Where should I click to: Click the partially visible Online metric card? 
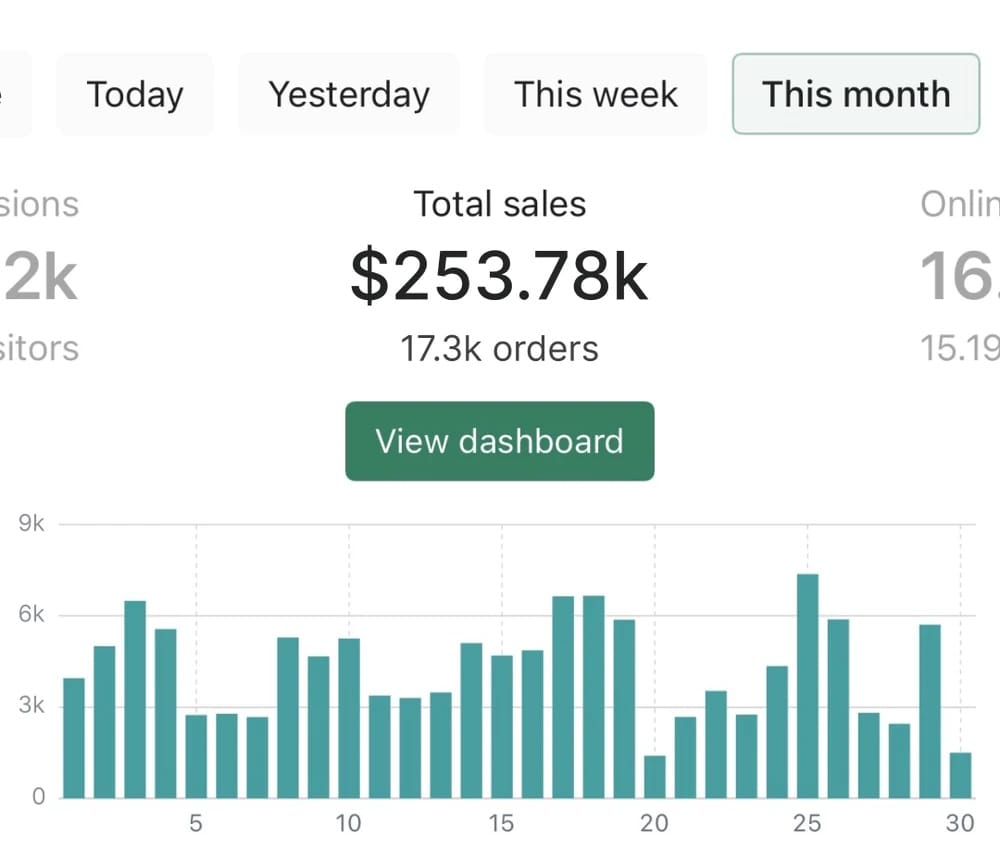(x=960, y=276)
